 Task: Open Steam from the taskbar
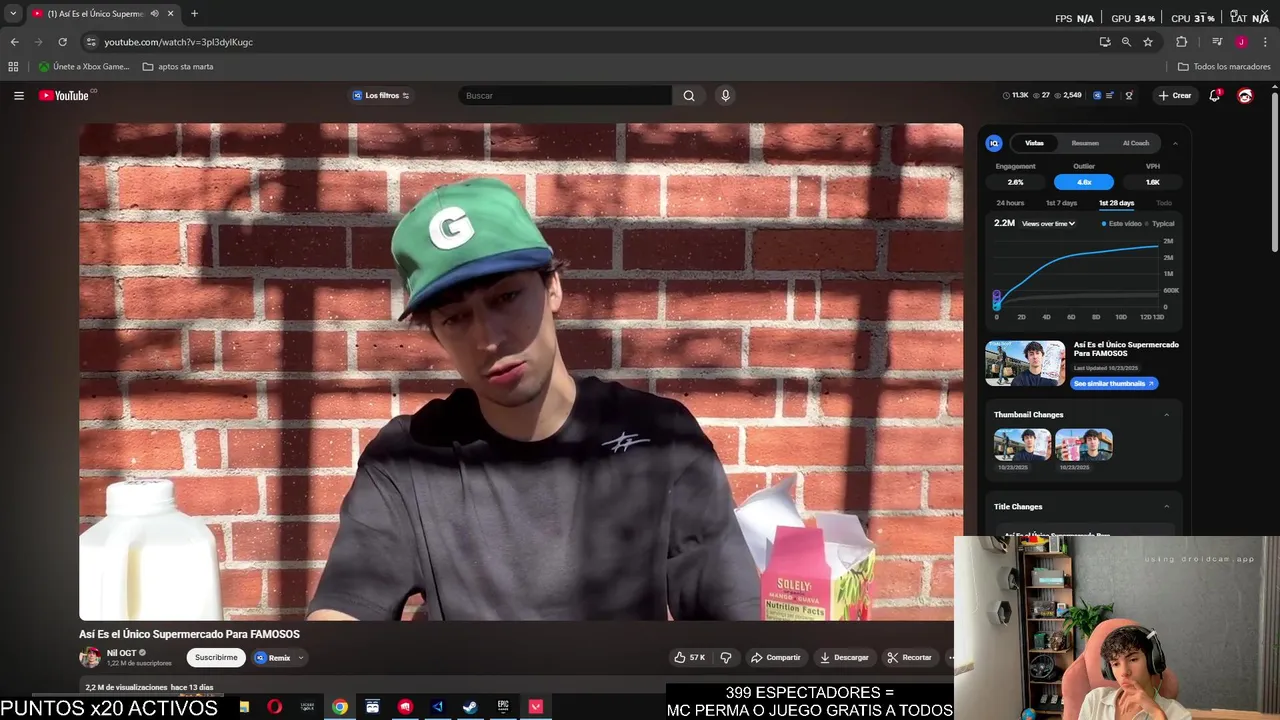(x=470, y=707)
